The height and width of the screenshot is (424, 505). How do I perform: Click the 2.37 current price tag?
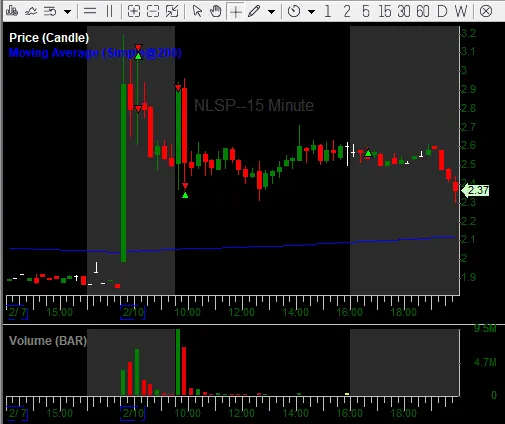(475, 190)
